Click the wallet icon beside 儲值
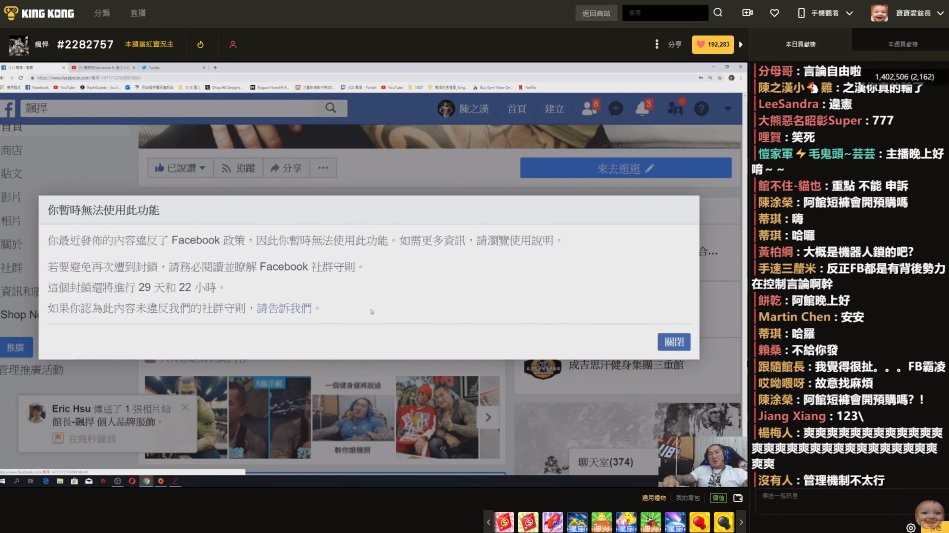Screen dimensions: 949x533 (738, 497)
